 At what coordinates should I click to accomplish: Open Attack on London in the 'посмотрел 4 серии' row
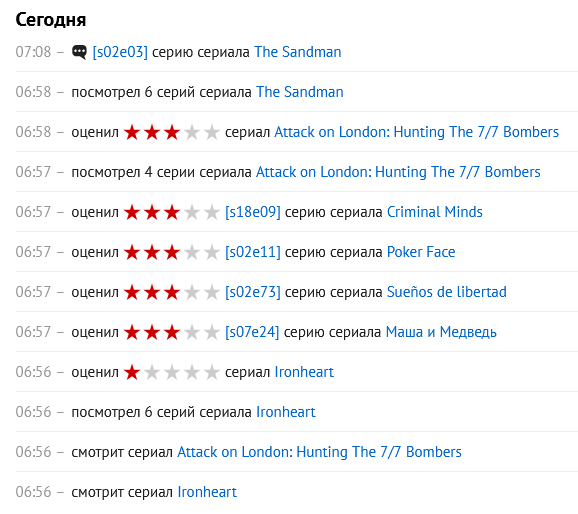pos(398,172)
